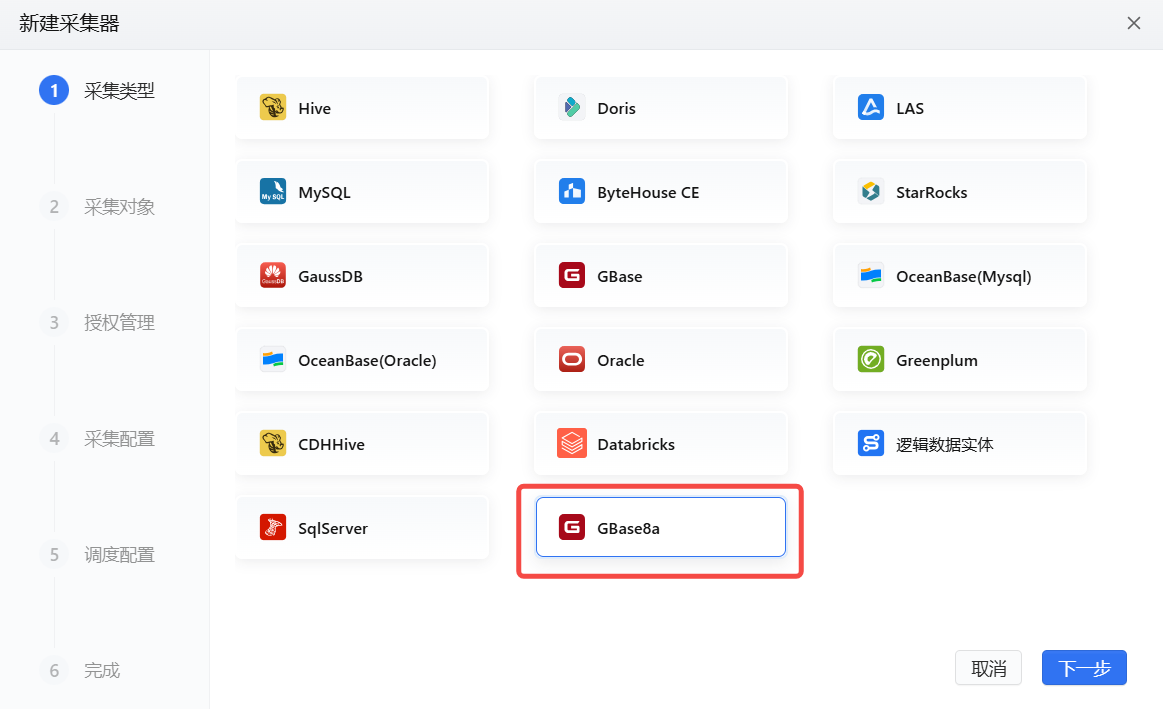This screenshot has height=709, width=1163.
Task: Click the OceanBase(Oracle) logo icon
Action: click(273, 360)
